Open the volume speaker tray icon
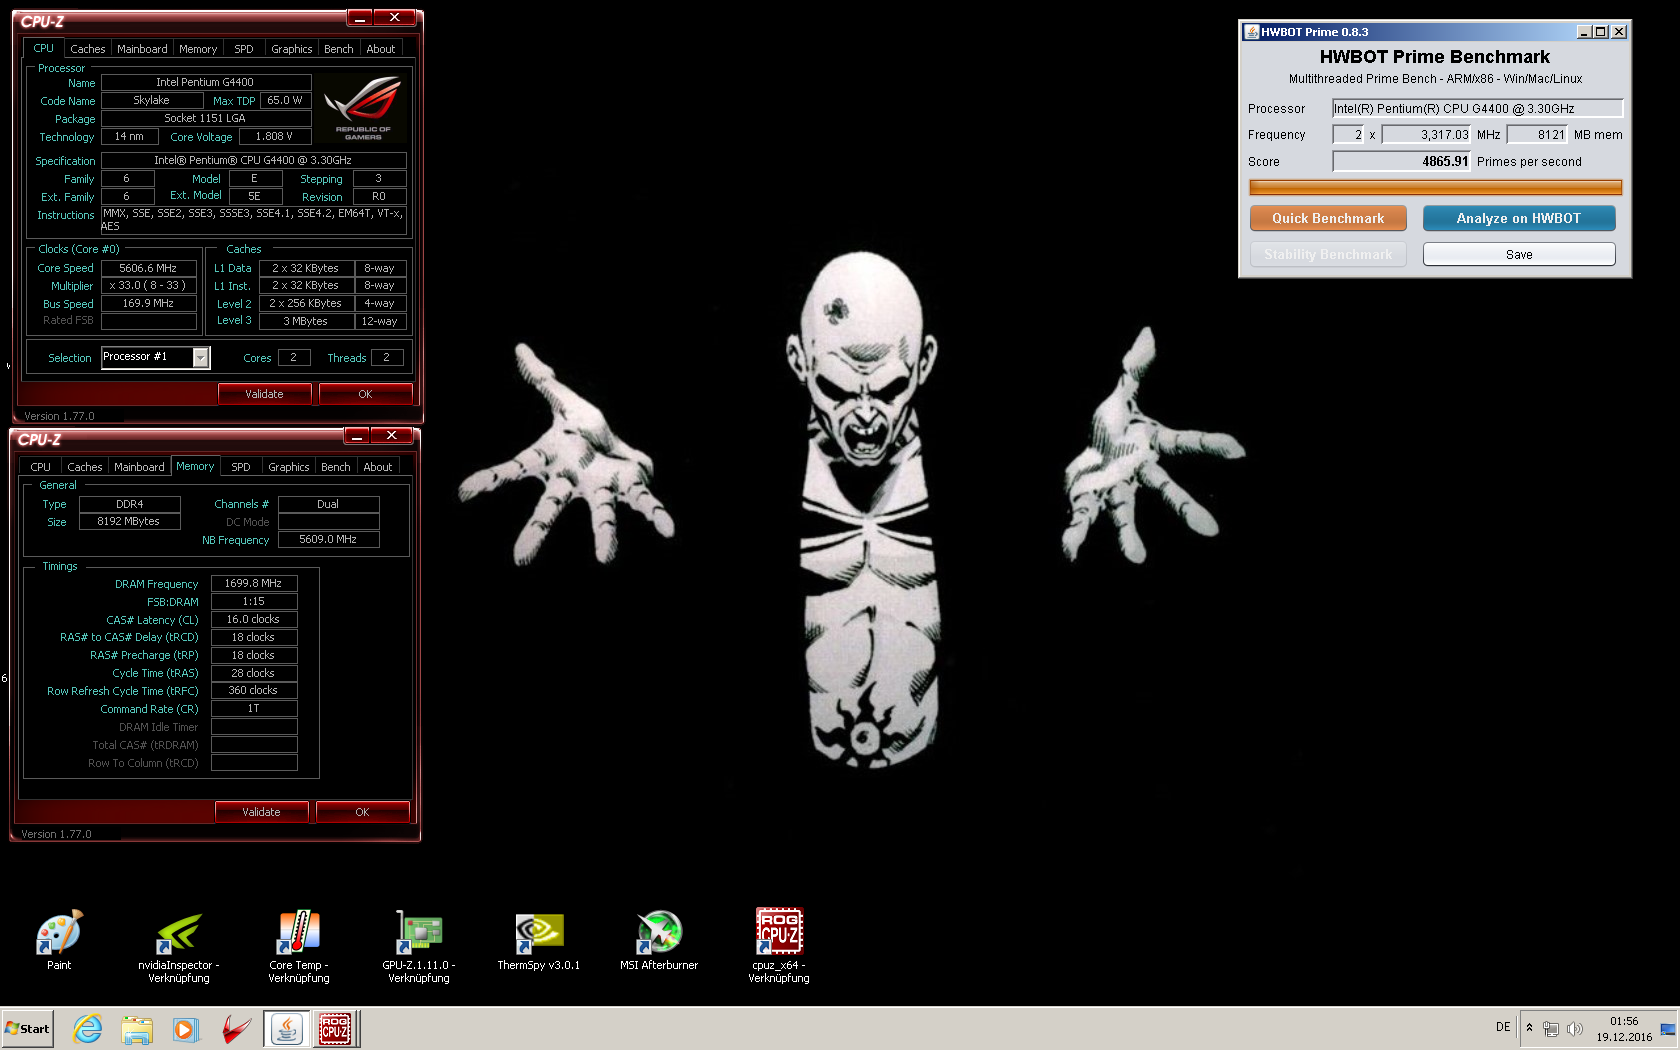This screenshot has width=1680, height=1050. (1575, 1029)
